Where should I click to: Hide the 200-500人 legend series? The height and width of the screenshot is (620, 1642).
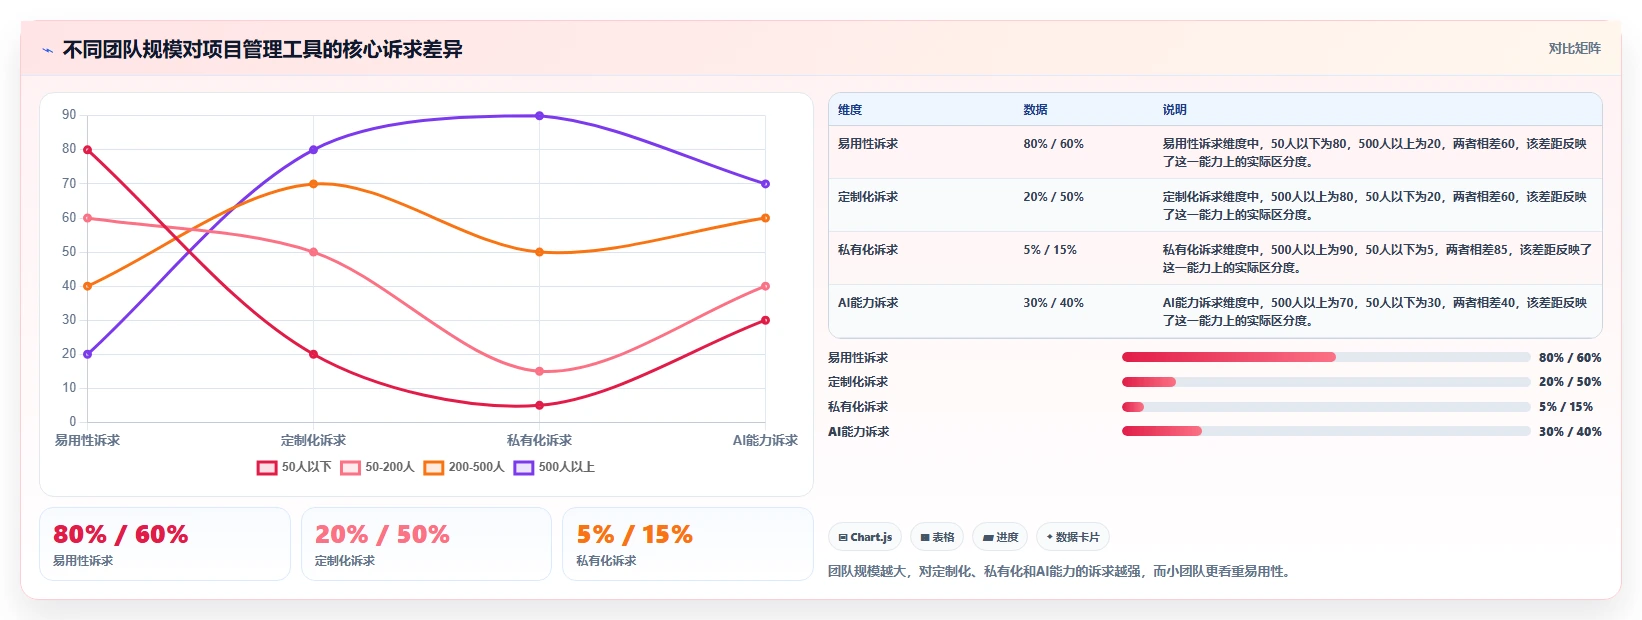point(464,467)
